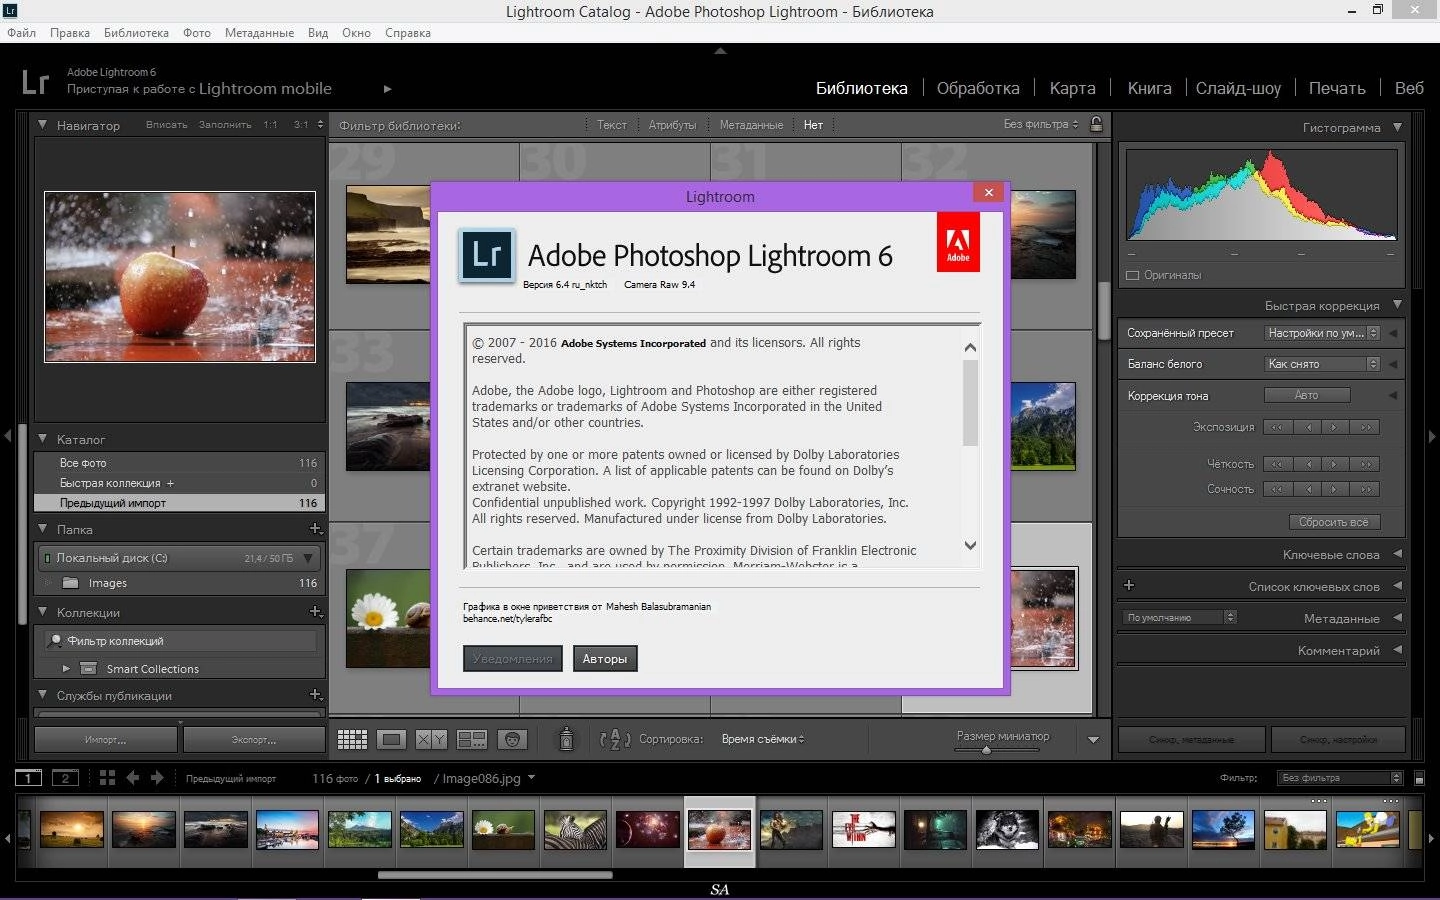Increase Экспозиция with double right arrow
This screenshot has width=1440, height=900.
coord(1365,427)
